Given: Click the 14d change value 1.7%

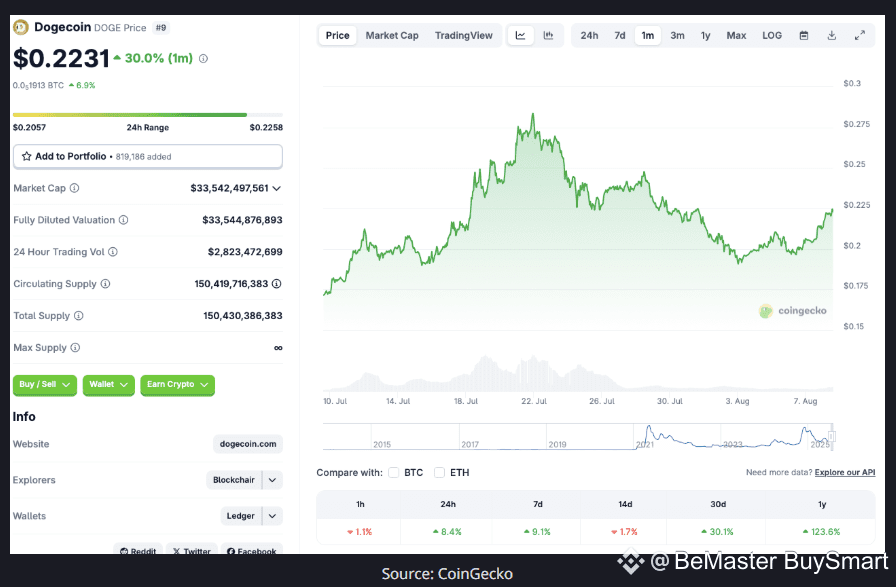Looking at the screenshot, I should pos(624,532).
